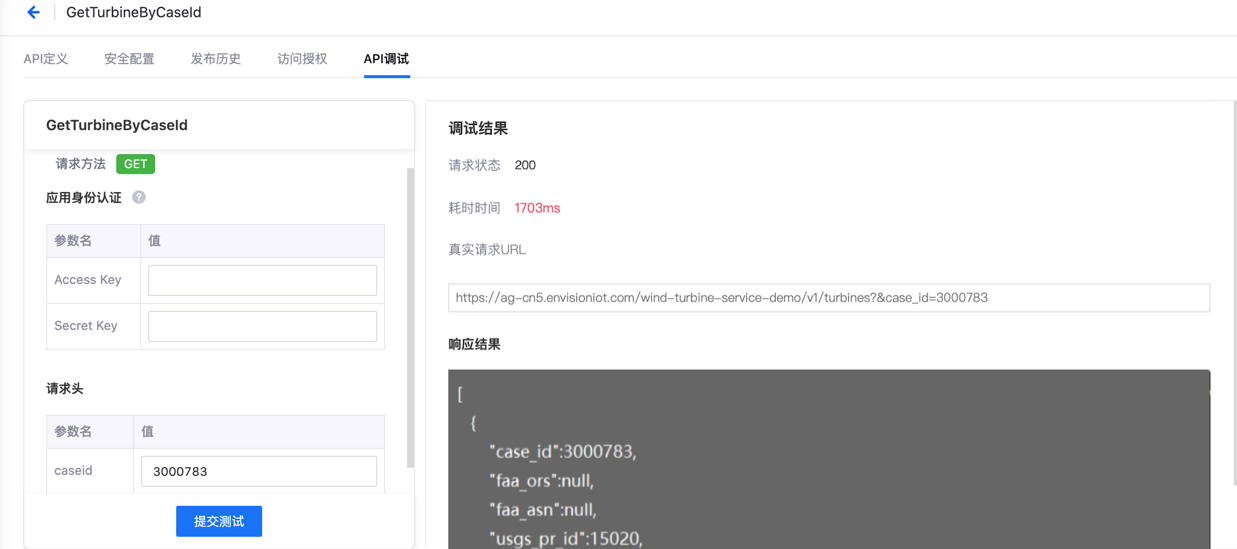Click the "faa_ors":null line in response
This screenshot has width=1237, height=549.
point(540,481)
